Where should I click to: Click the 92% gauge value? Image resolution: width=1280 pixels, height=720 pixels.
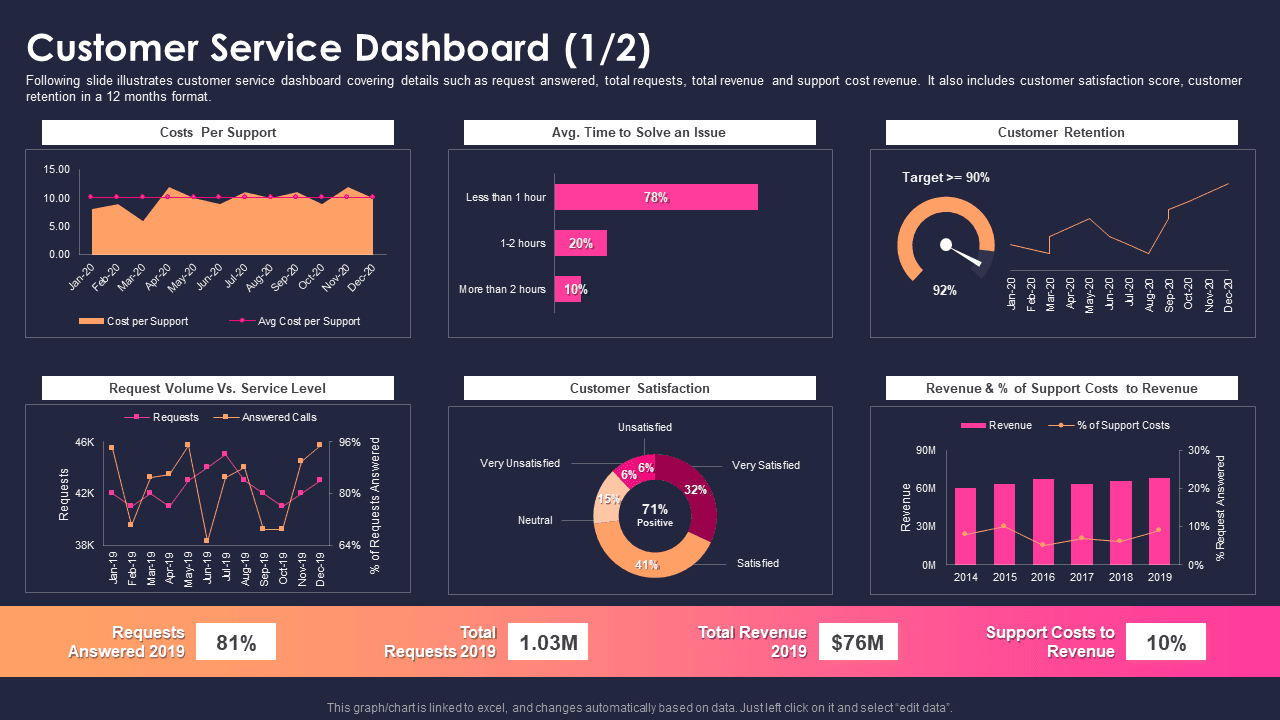(x=945, y=290)
